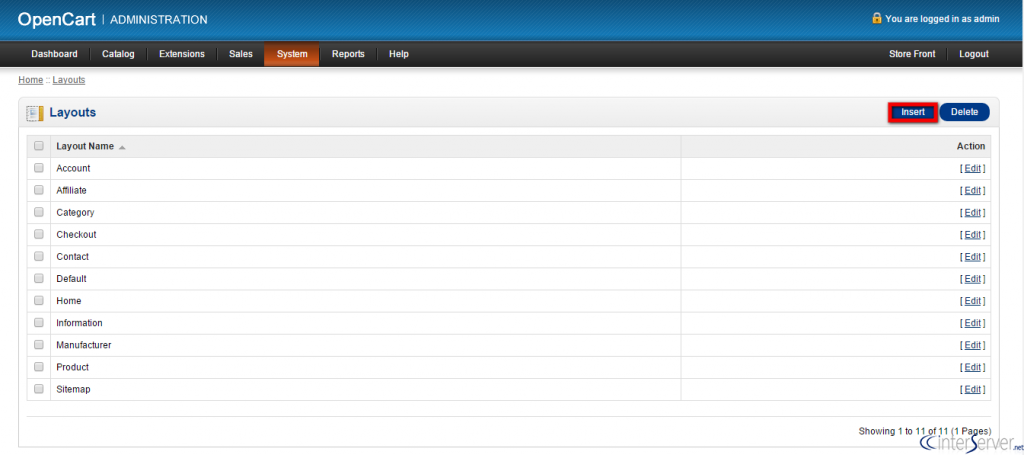Edit the Affiliate layout
The height and width of the screenshot is (455, 1024).
(x=972, y=191)
